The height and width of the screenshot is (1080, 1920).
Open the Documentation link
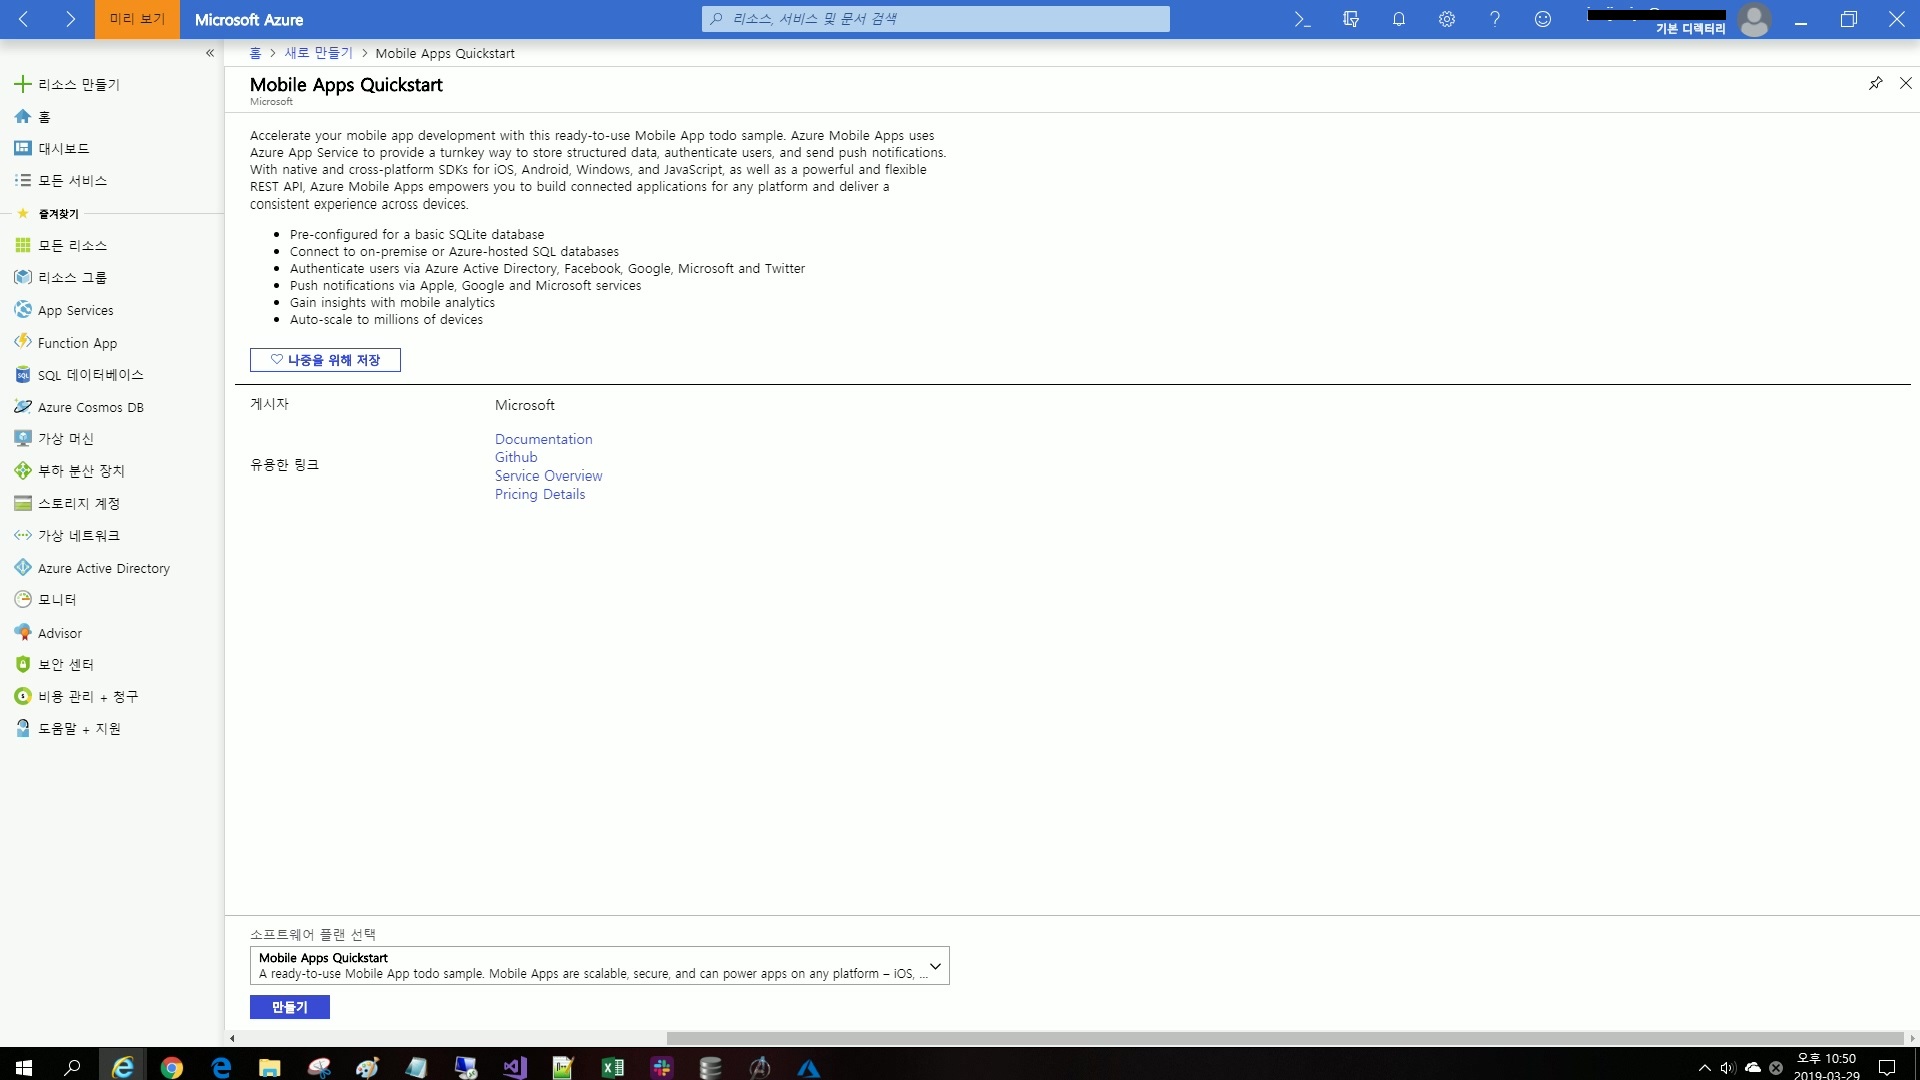point(543,439)
